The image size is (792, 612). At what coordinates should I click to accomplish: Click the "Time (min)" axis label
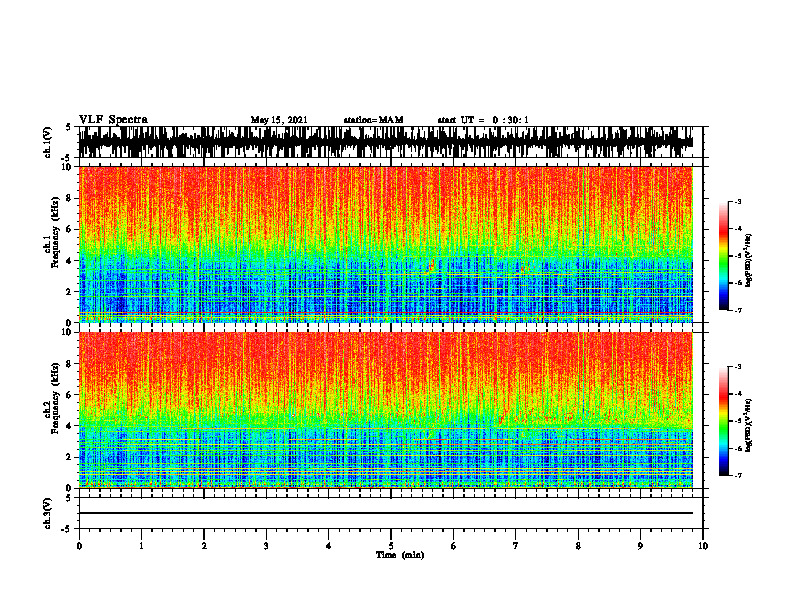pyautogui.click(x=400, y=555)
